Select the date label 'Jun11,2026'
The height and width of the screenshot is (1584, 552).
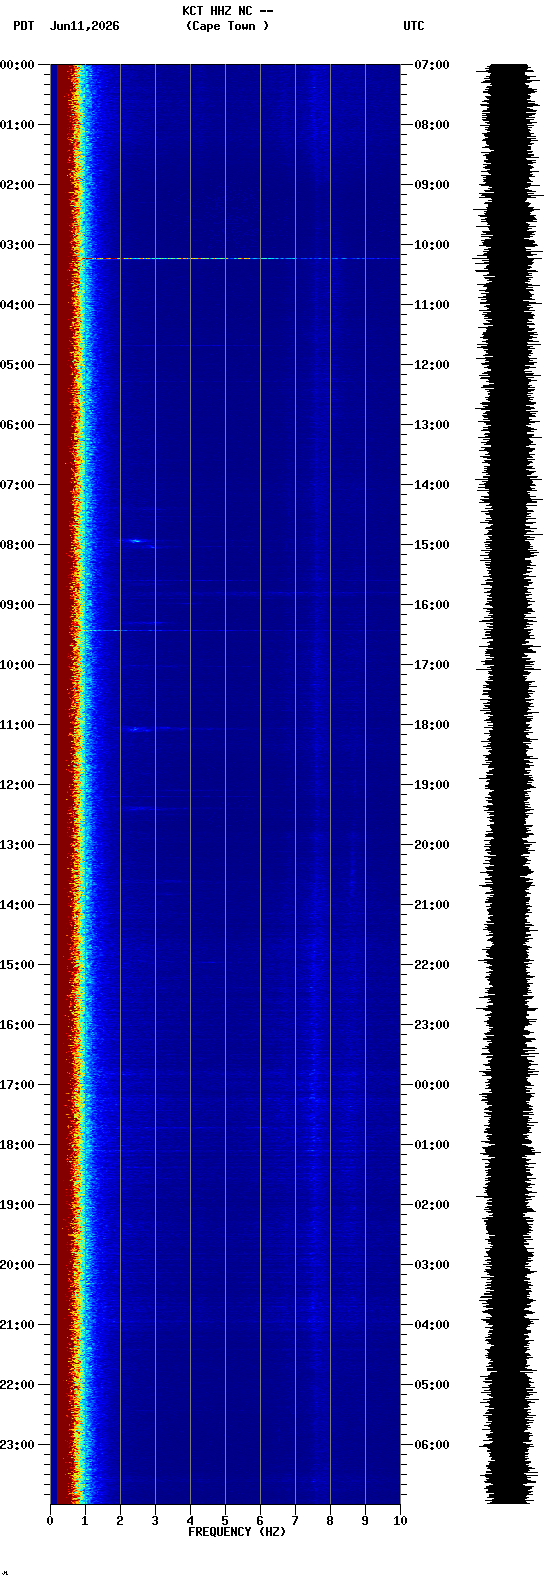(84, 26)
